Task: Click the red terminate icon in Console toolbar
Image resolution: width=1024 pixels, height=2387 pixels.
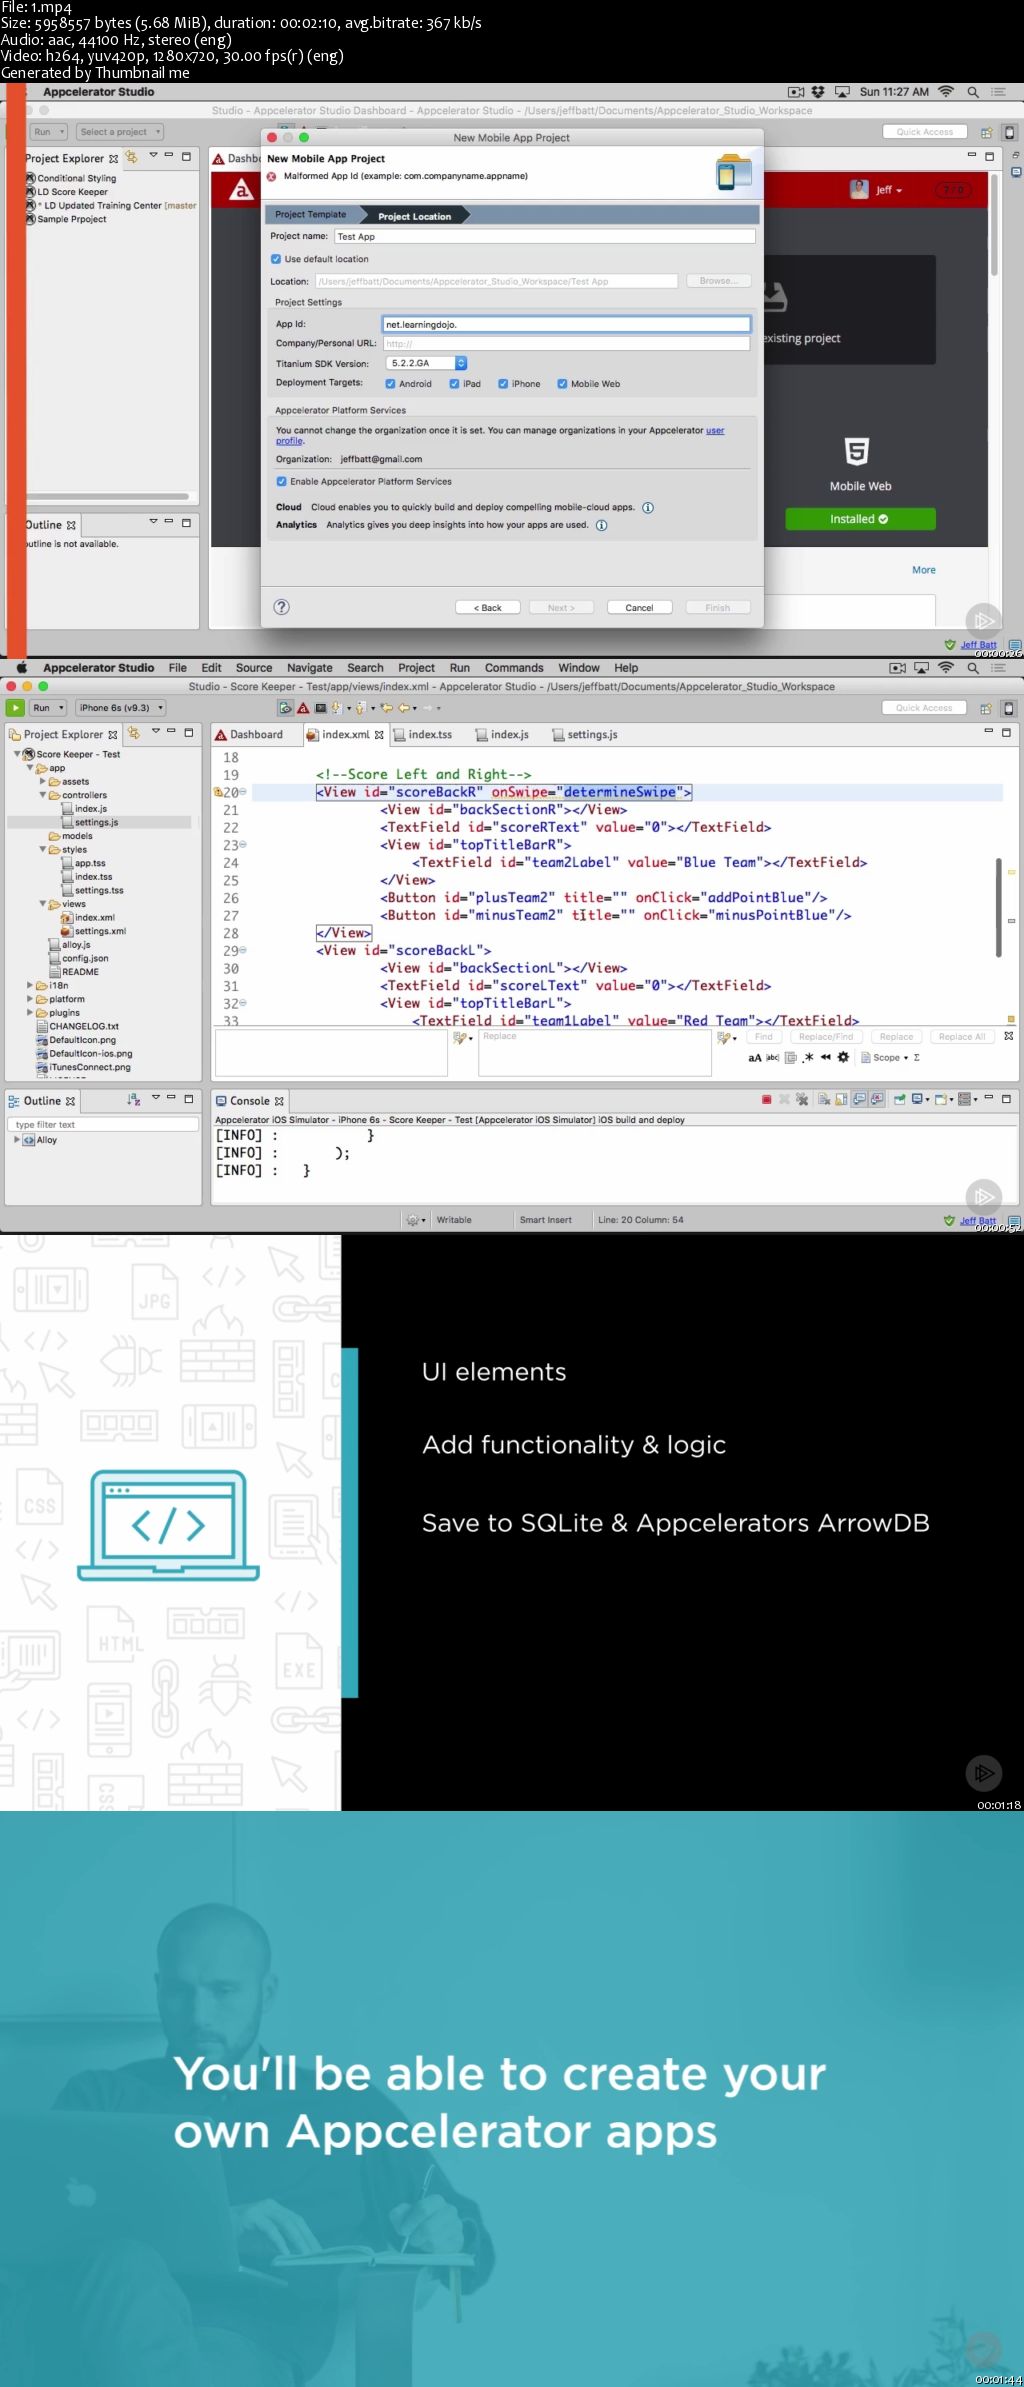Action: pos(766,1100)
